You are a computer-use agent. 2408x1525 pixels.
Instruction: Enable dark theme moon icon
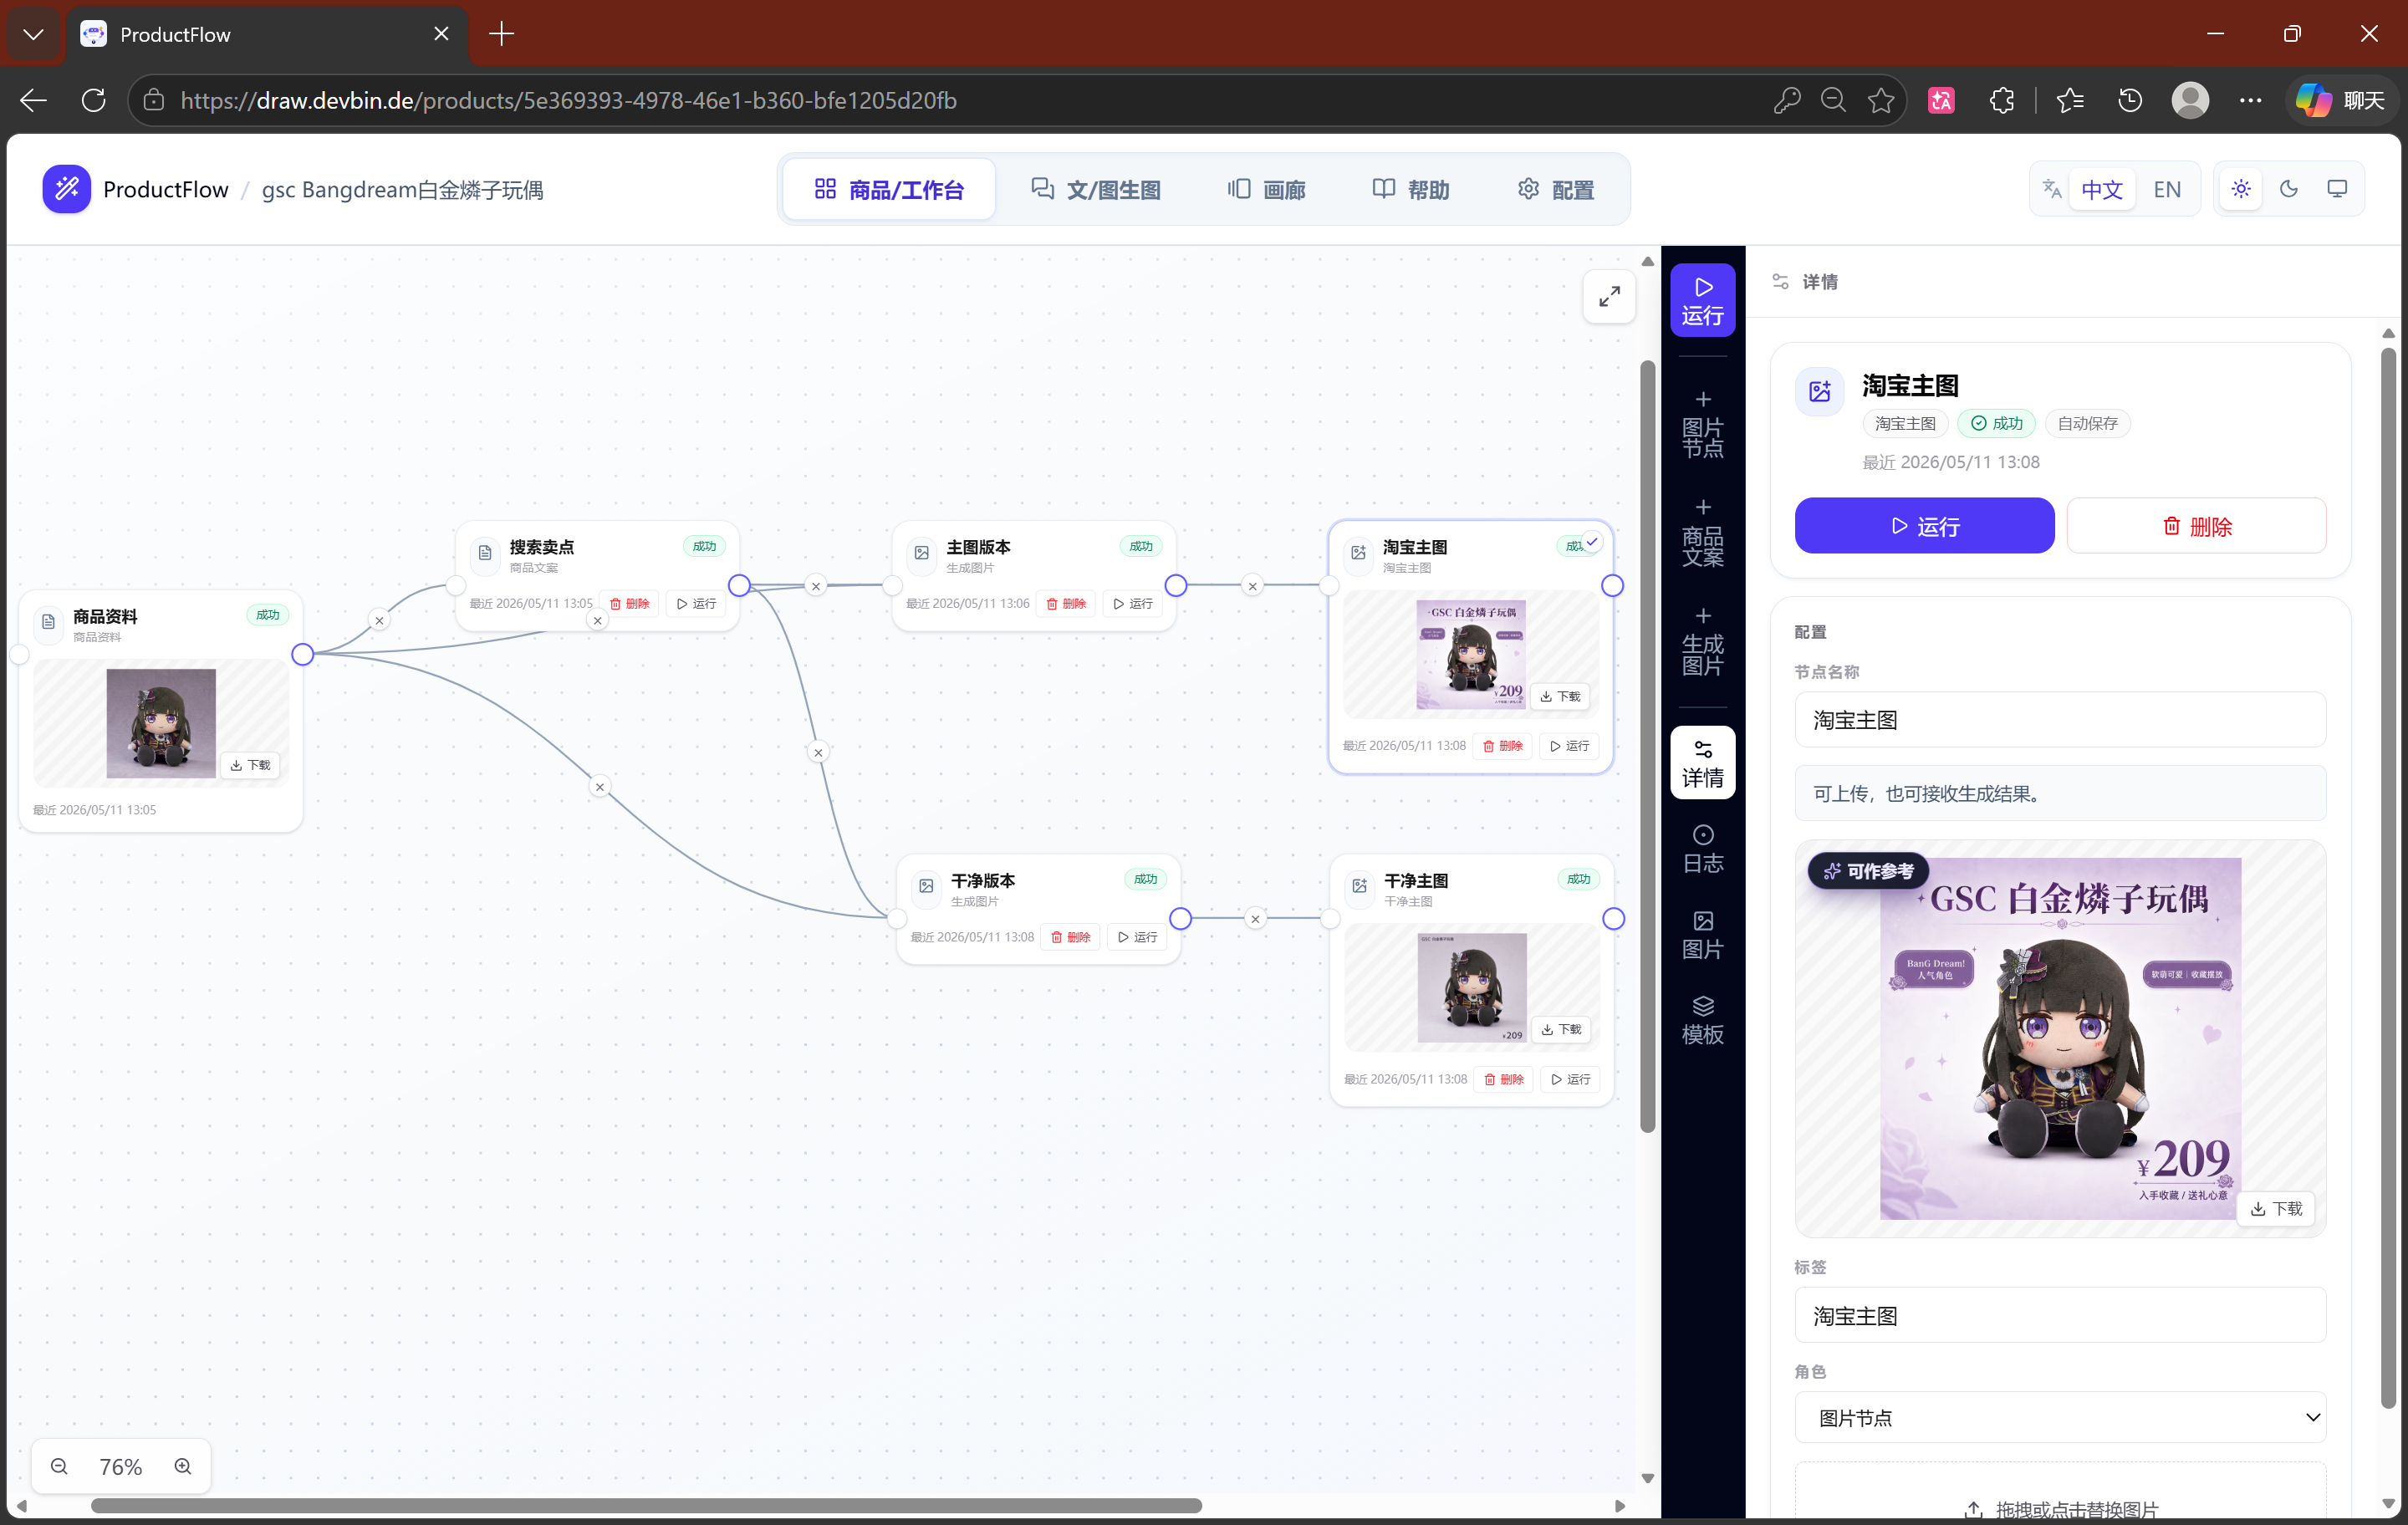coord(2289,189)
